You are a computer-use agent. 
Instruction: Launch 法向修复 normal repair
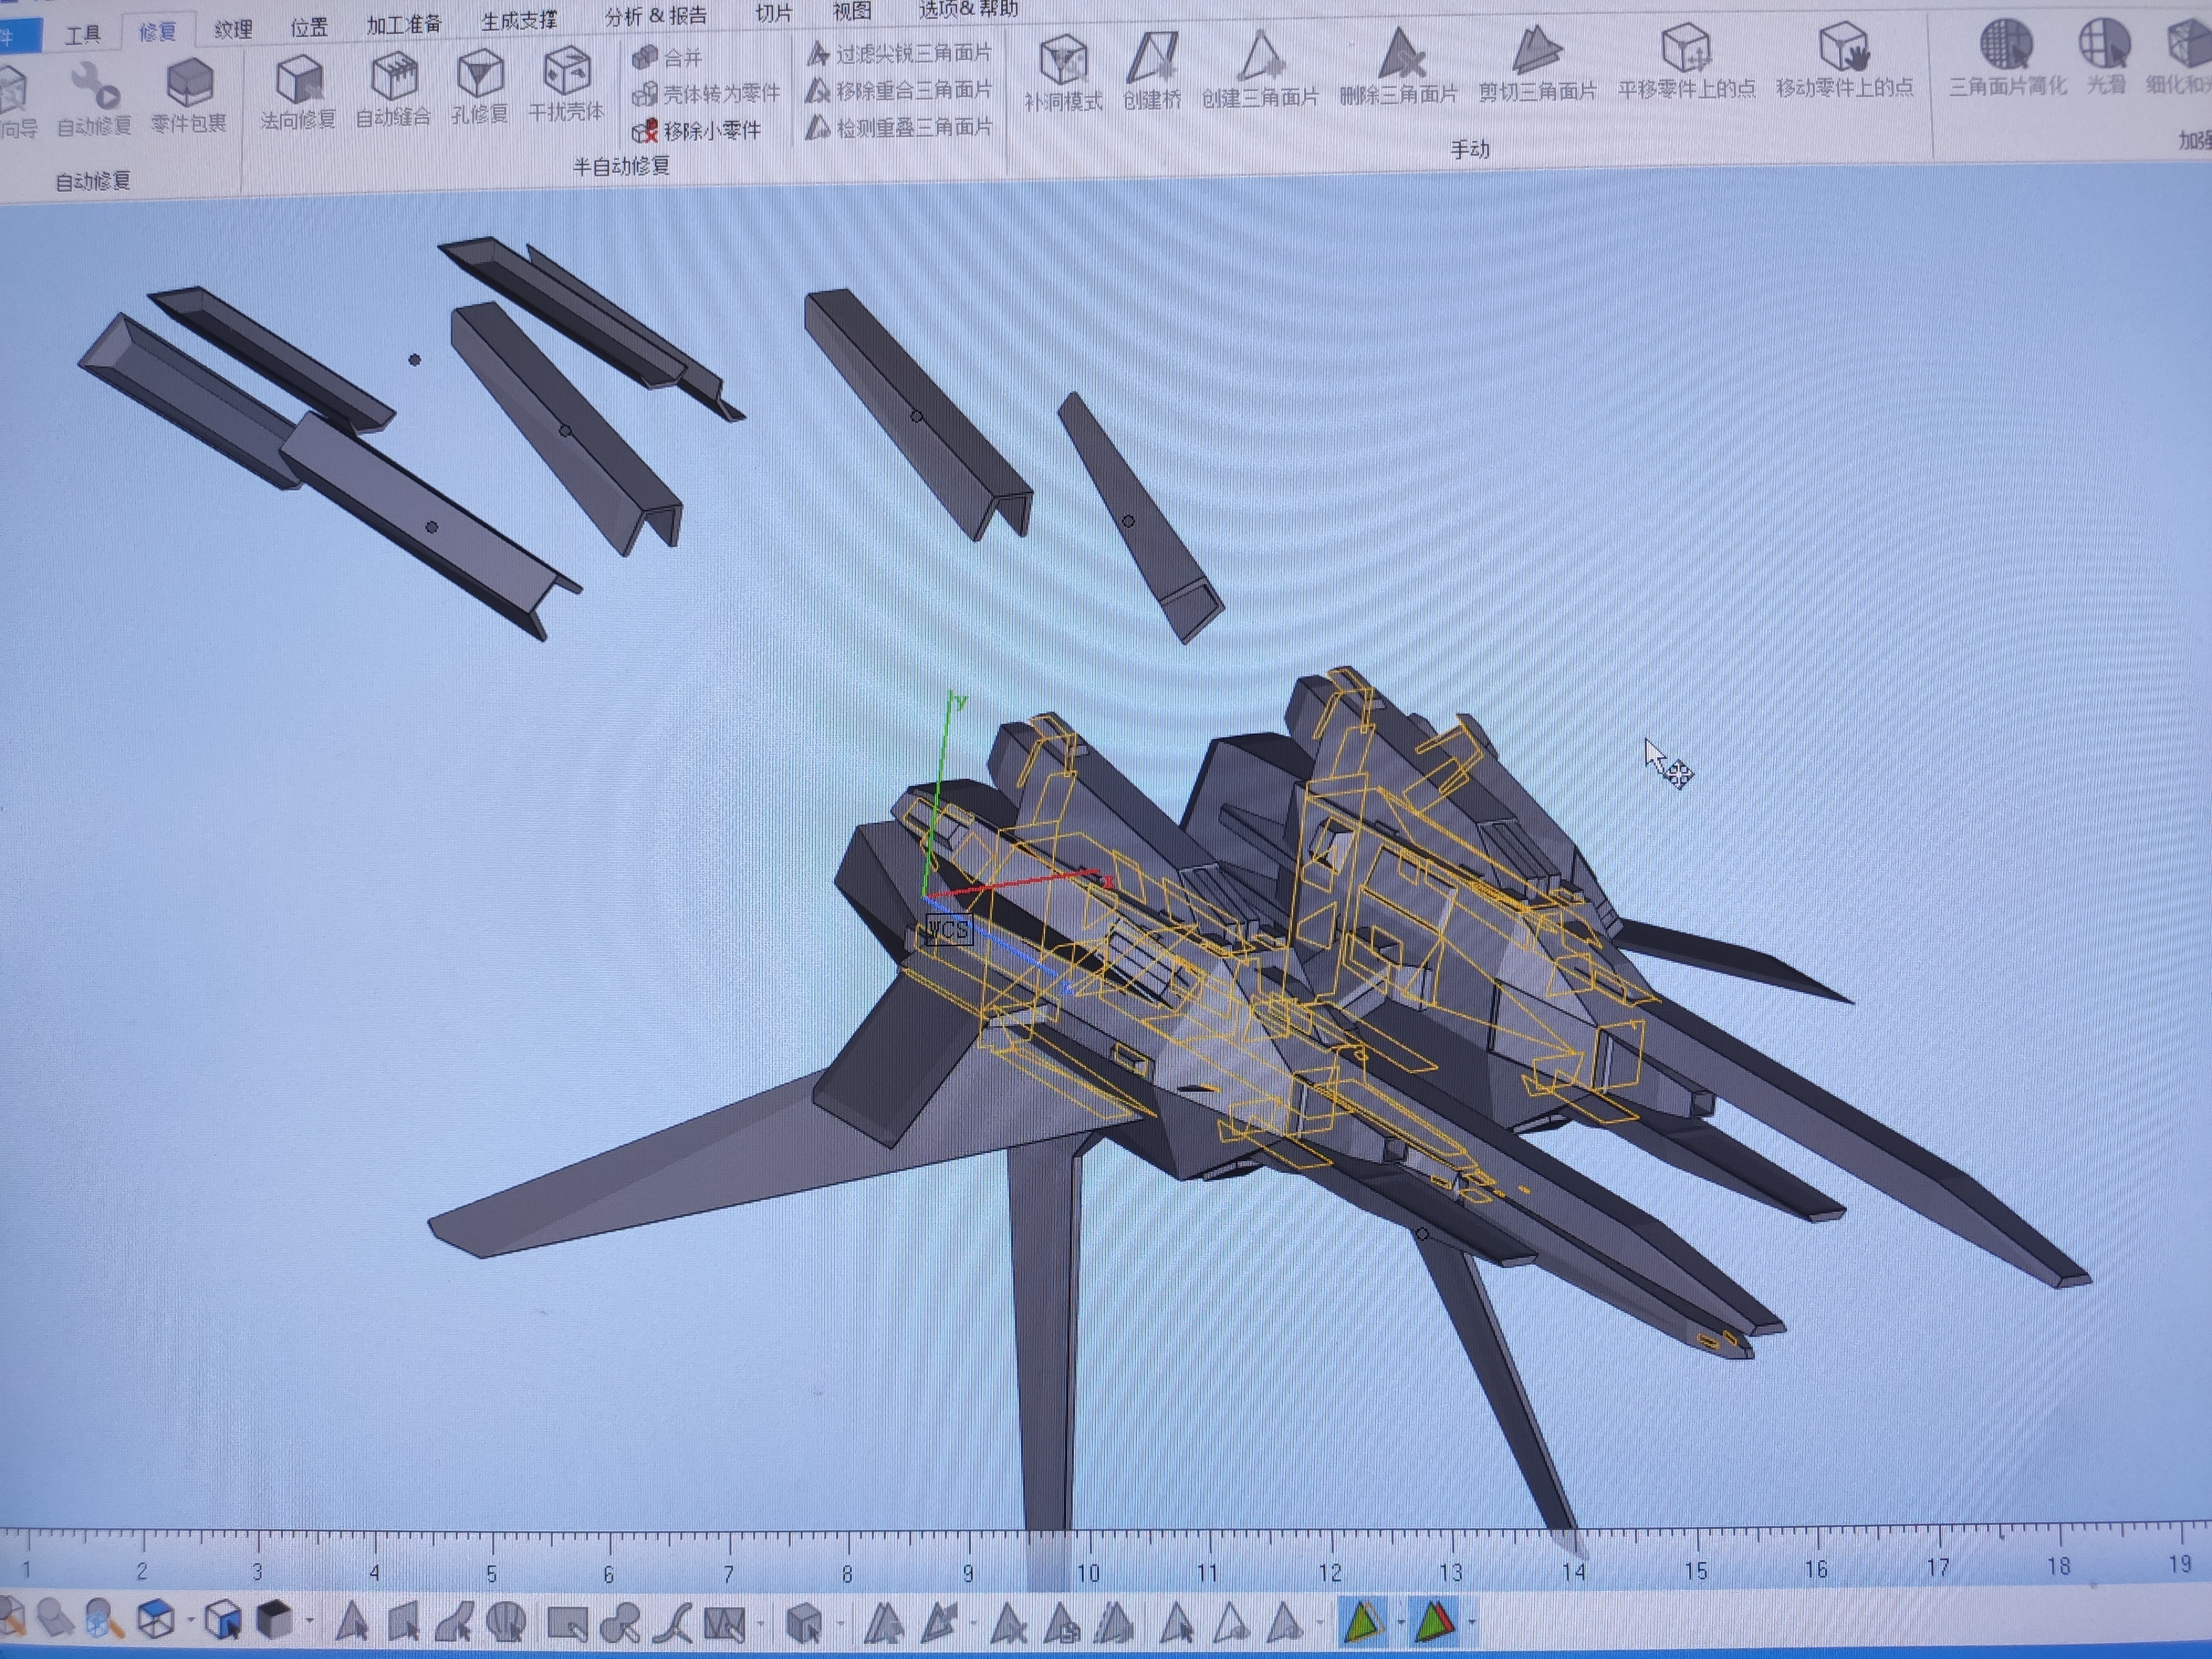(298, 92)
